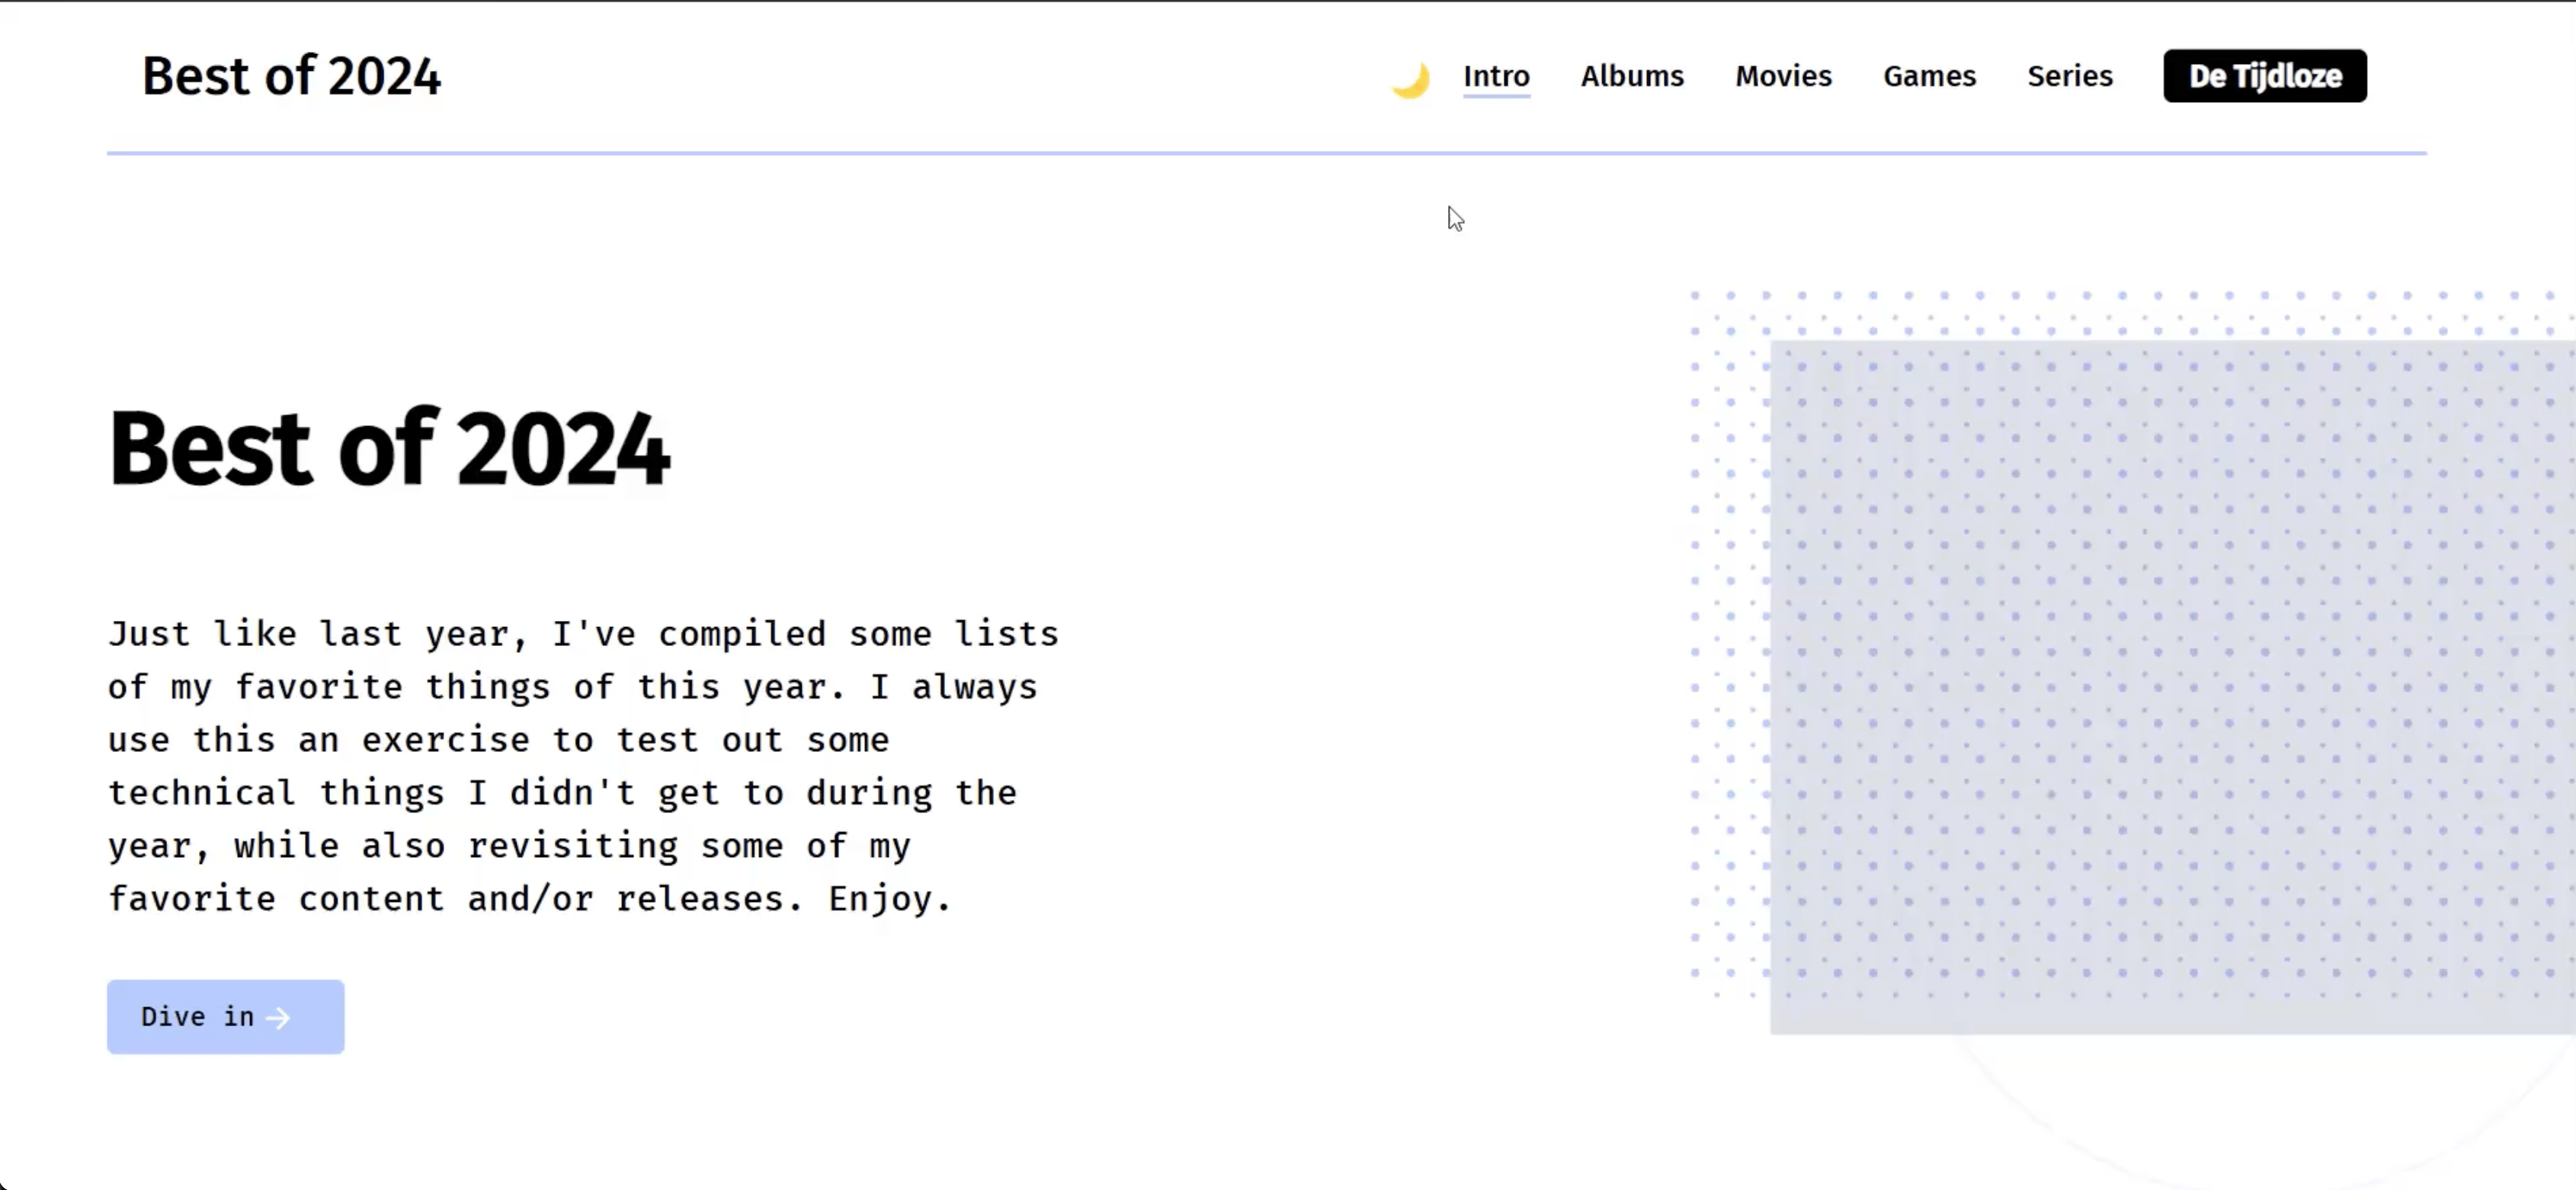The height and width of the screenshot is (1190, 2576).
Task: Open the Movies section
Action: (1783, 76)
